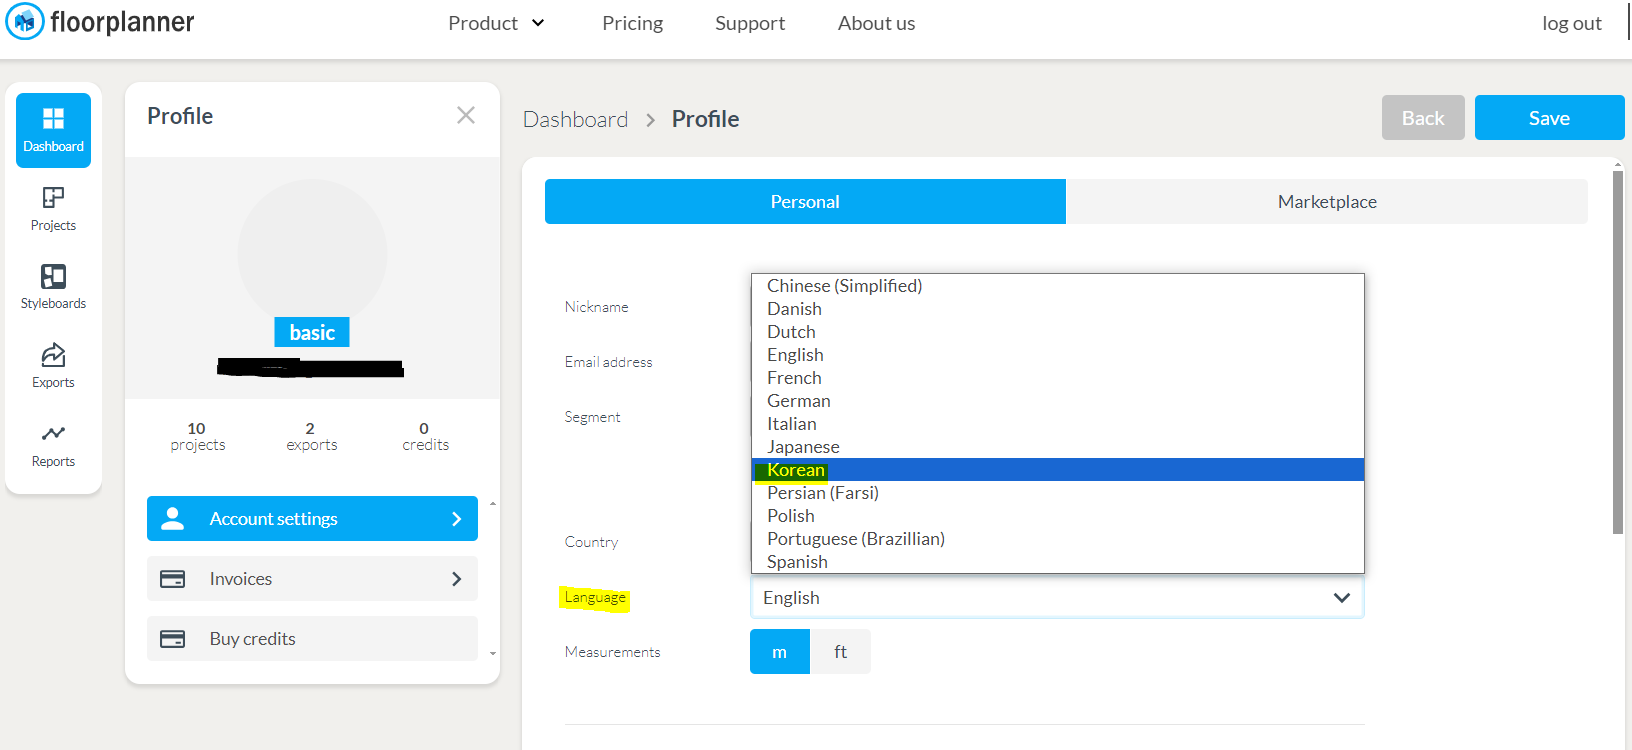
Task: Select Dutch from language list
Action: [x=1058, y=332]
